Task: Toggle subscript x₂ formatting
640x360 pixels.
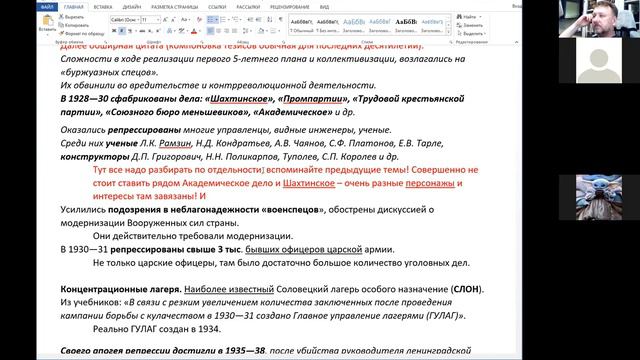Action: 150,31
